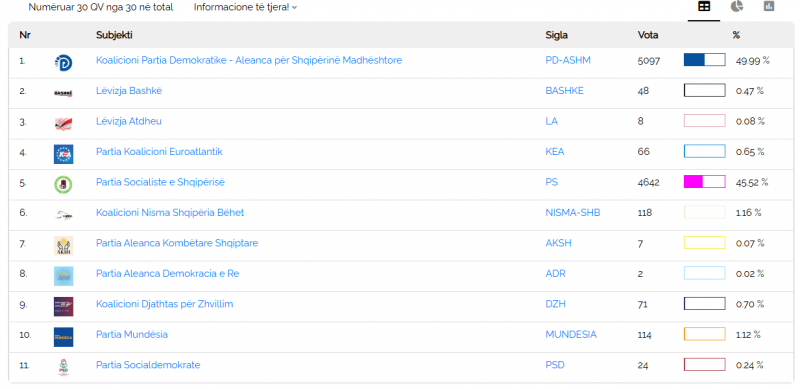
Task: Switch to pie chart view icon
Action: point(736,7)
